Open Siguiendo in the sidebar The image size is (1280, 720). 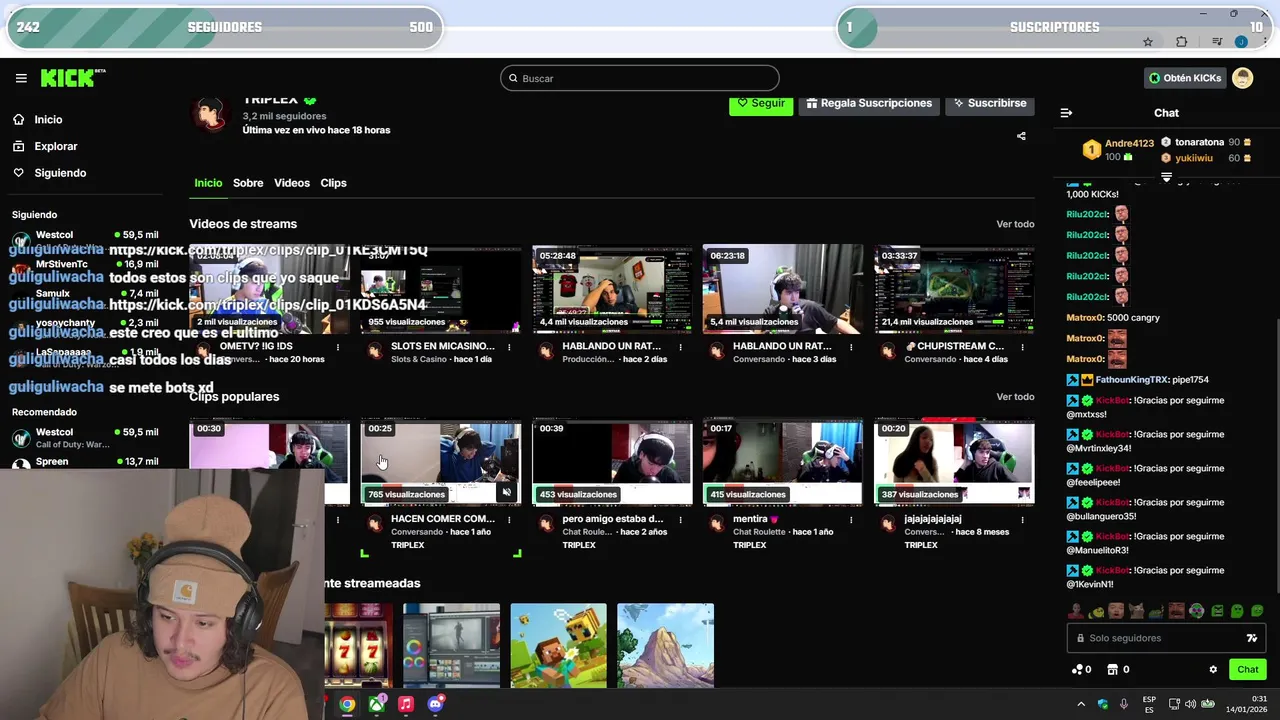click(x=60, y=173)
